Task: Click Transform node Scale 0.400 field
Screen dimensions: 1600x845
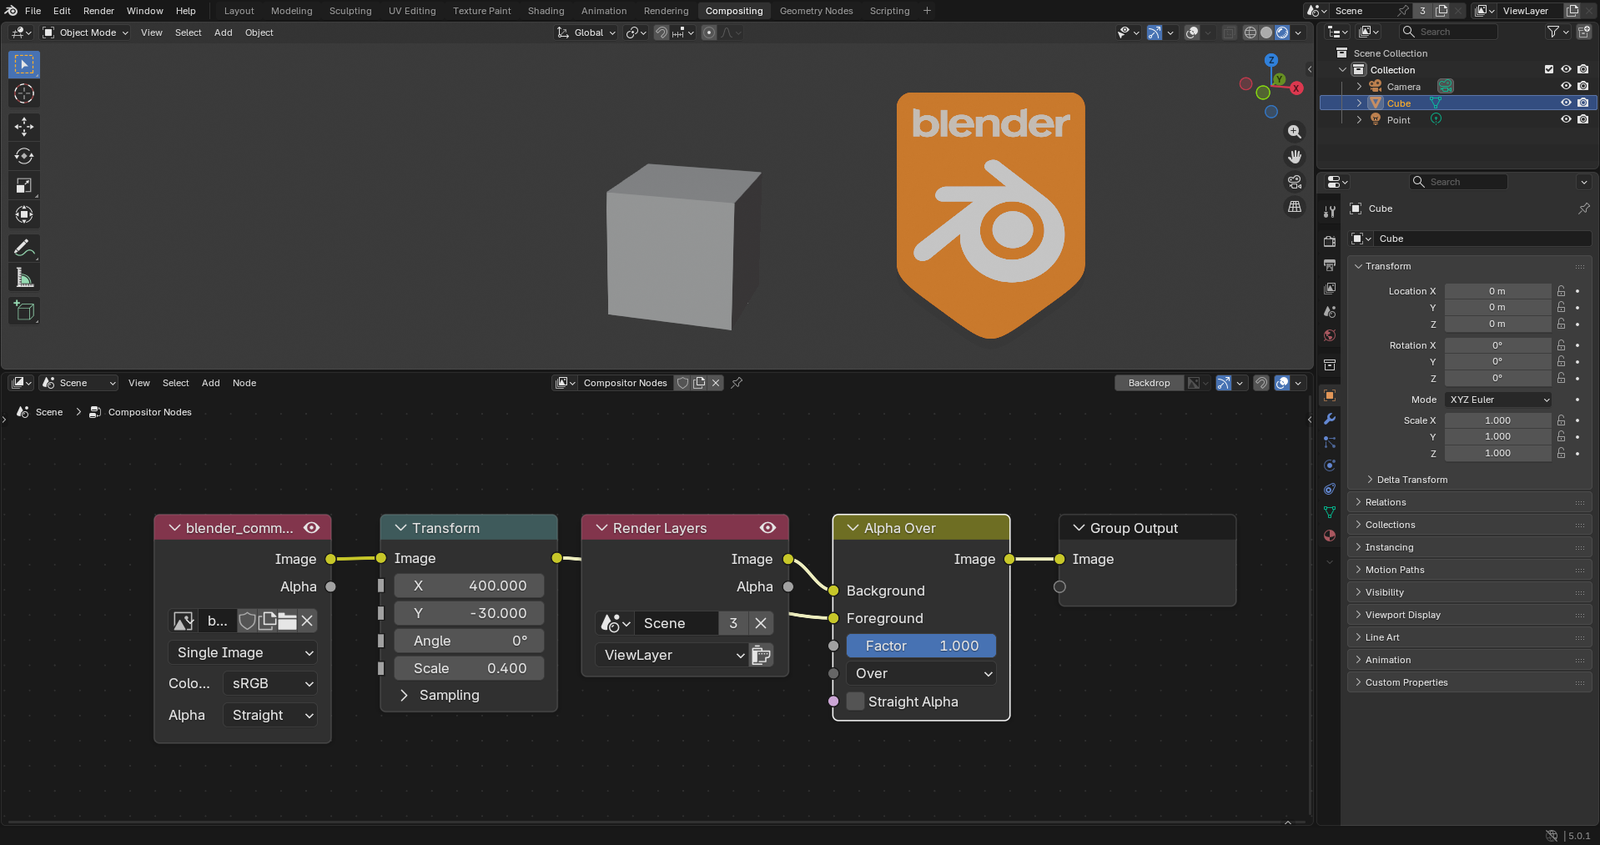Action: tap(469, 668)
